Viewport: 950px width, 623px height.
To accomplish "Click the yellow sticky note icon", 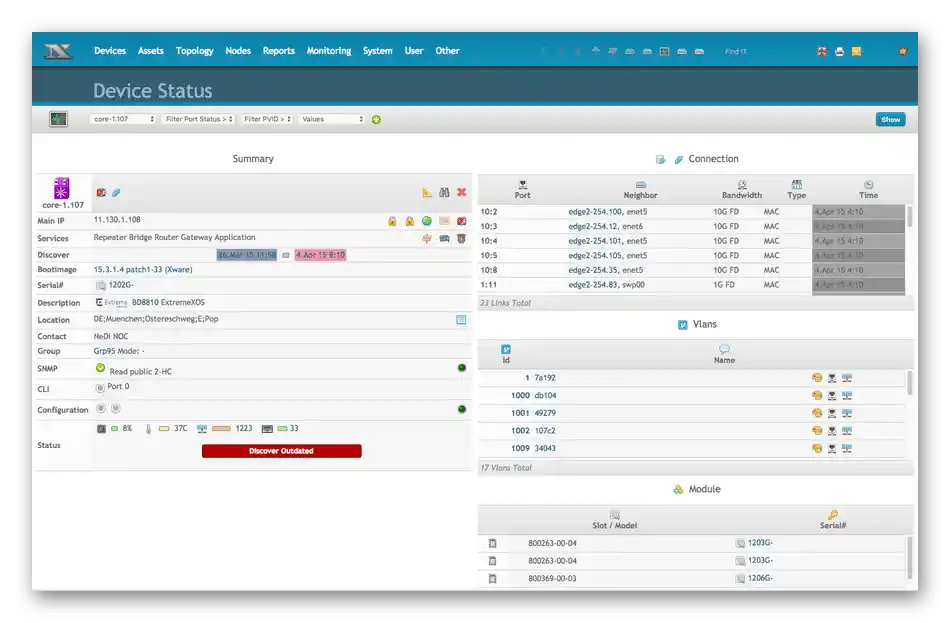I will pos(856,52).
